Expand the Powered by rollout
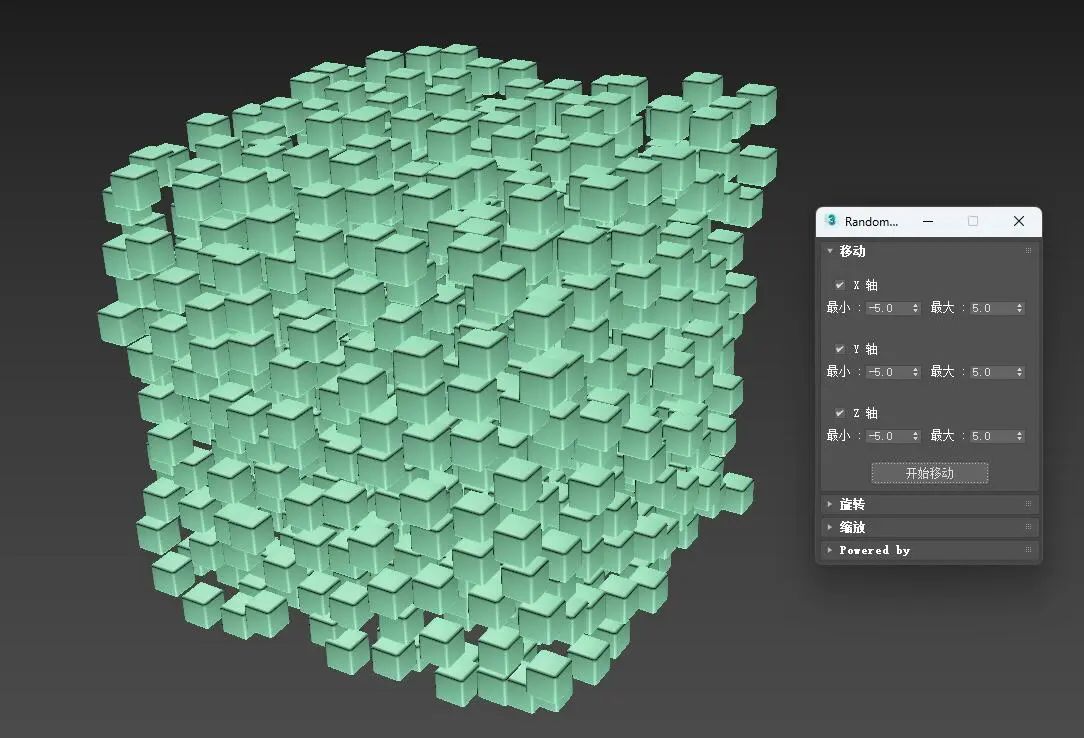The width and height of the screenshot is (1084, 738). [x=830, y=550]
